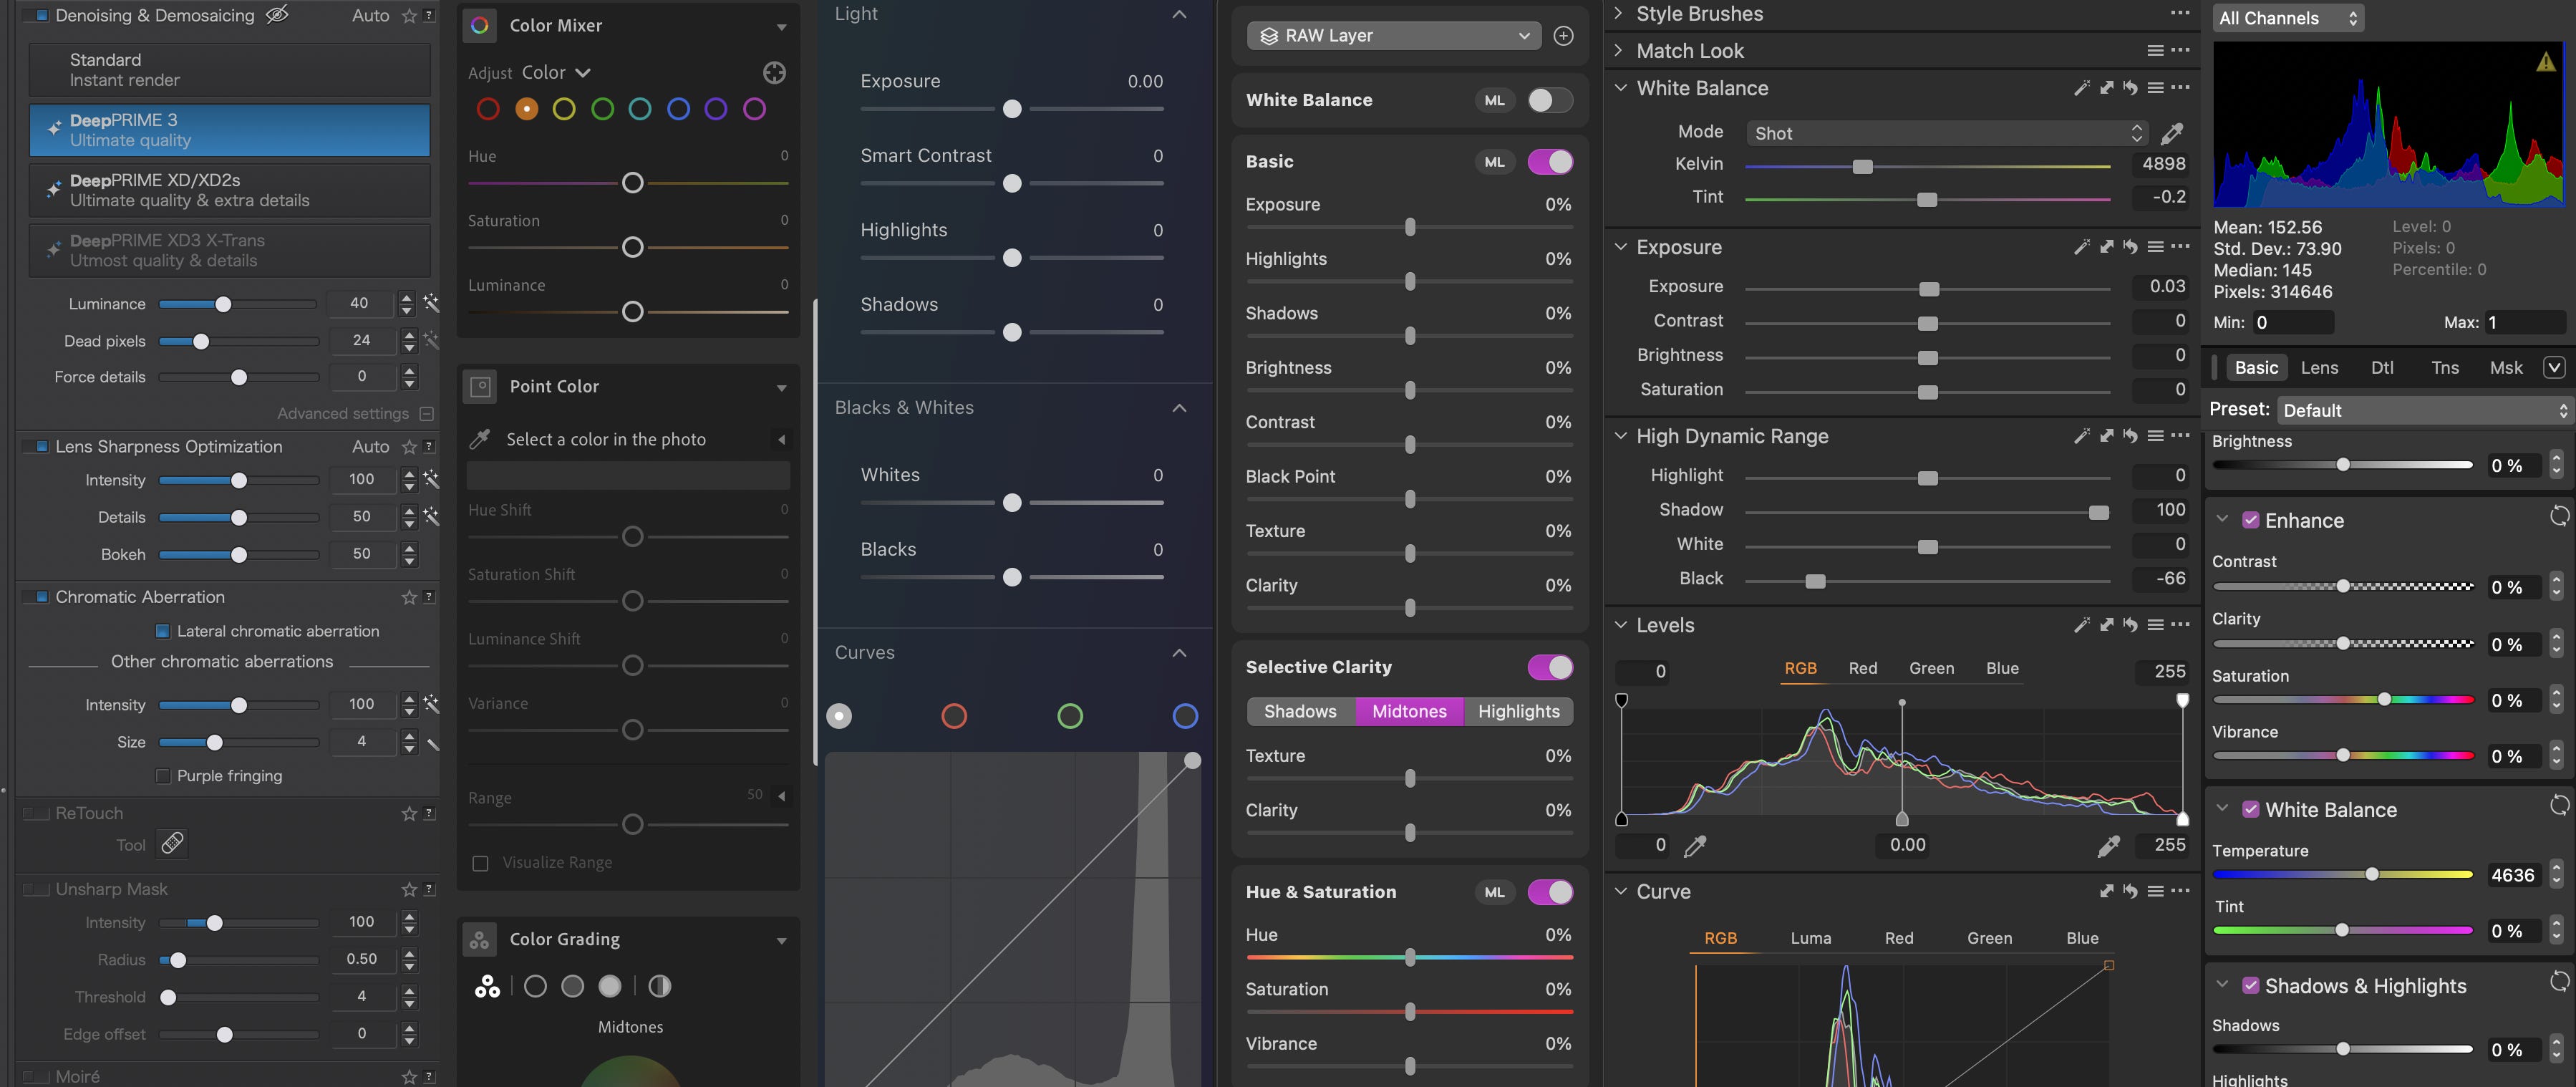Image resolution: width=2576 pixels, height=1087 pixels.
Task: Toggle the Hue & Saturation switch
Action: tap(1550, 892)
